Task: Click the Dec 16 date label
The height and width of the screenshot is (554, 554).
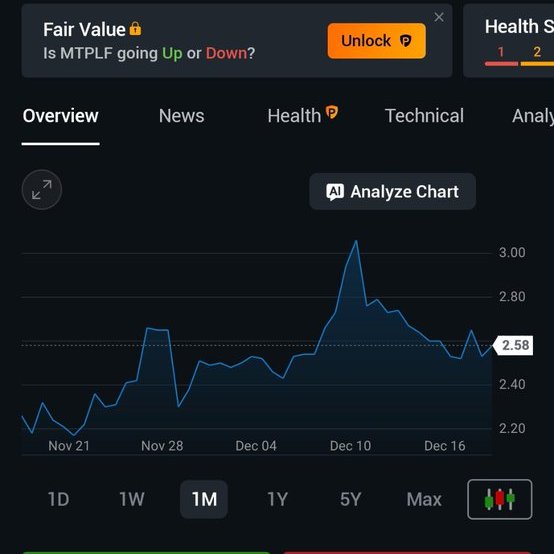Action: tap(445, 446)
